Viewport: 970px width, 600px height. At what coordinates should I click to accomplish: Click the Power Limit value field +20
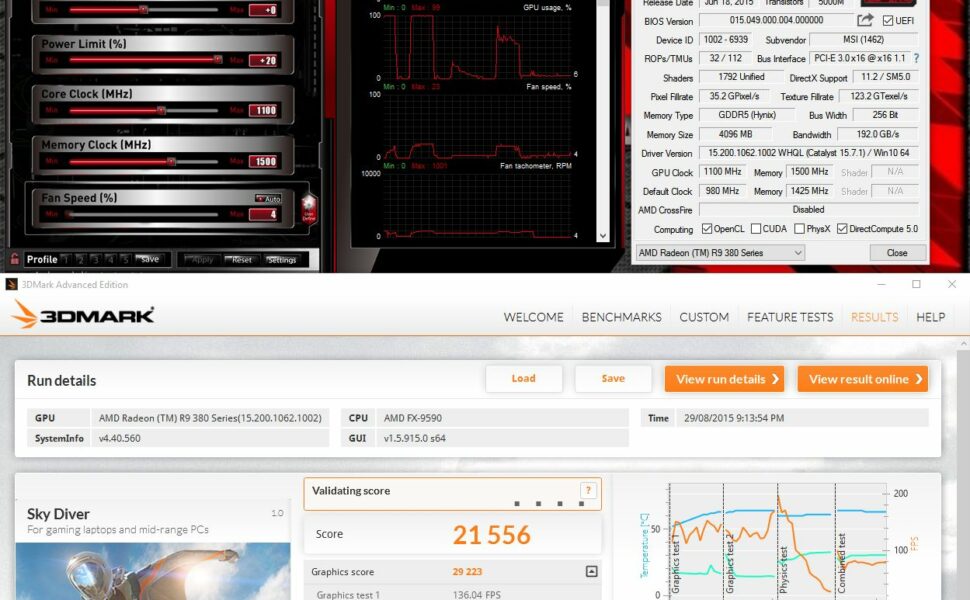pyautogui.click(x=263, y=60)
